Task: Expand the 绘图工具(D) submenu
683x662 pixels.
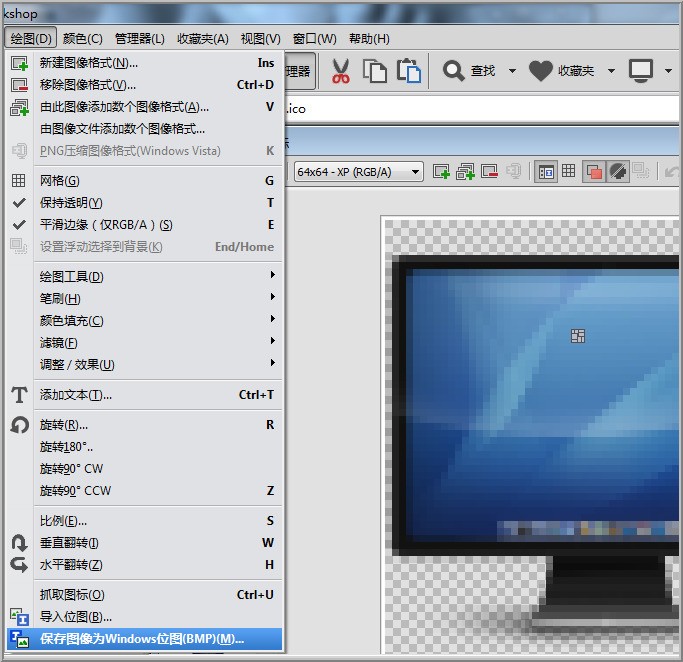Action: 144,277
